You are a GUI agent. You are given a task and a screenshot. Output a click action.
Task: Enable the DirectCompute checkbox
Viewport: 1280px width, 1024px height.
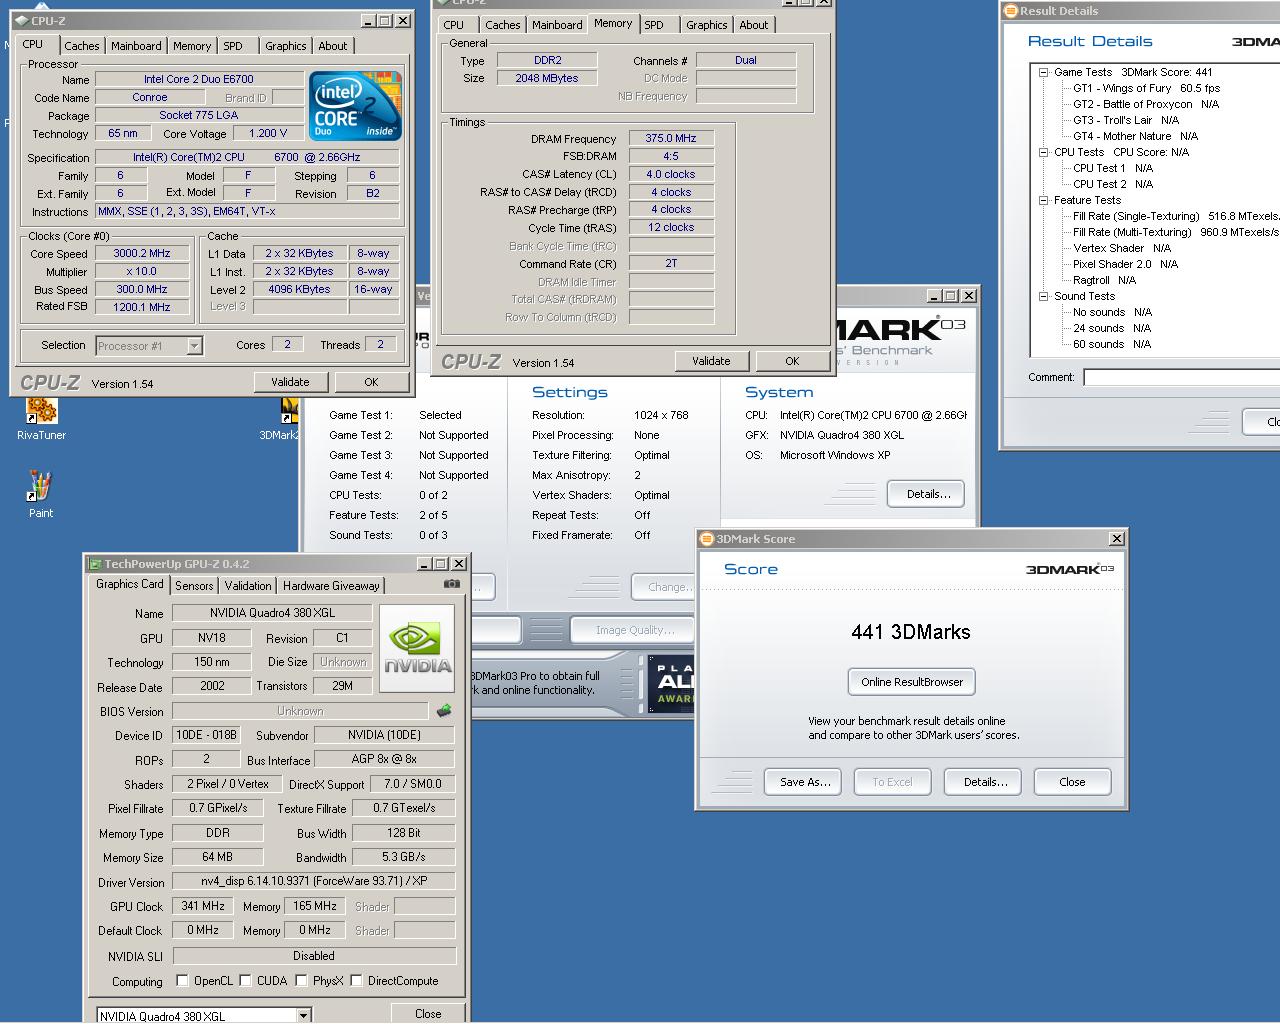pyautogui.click(x=356, y=981)
